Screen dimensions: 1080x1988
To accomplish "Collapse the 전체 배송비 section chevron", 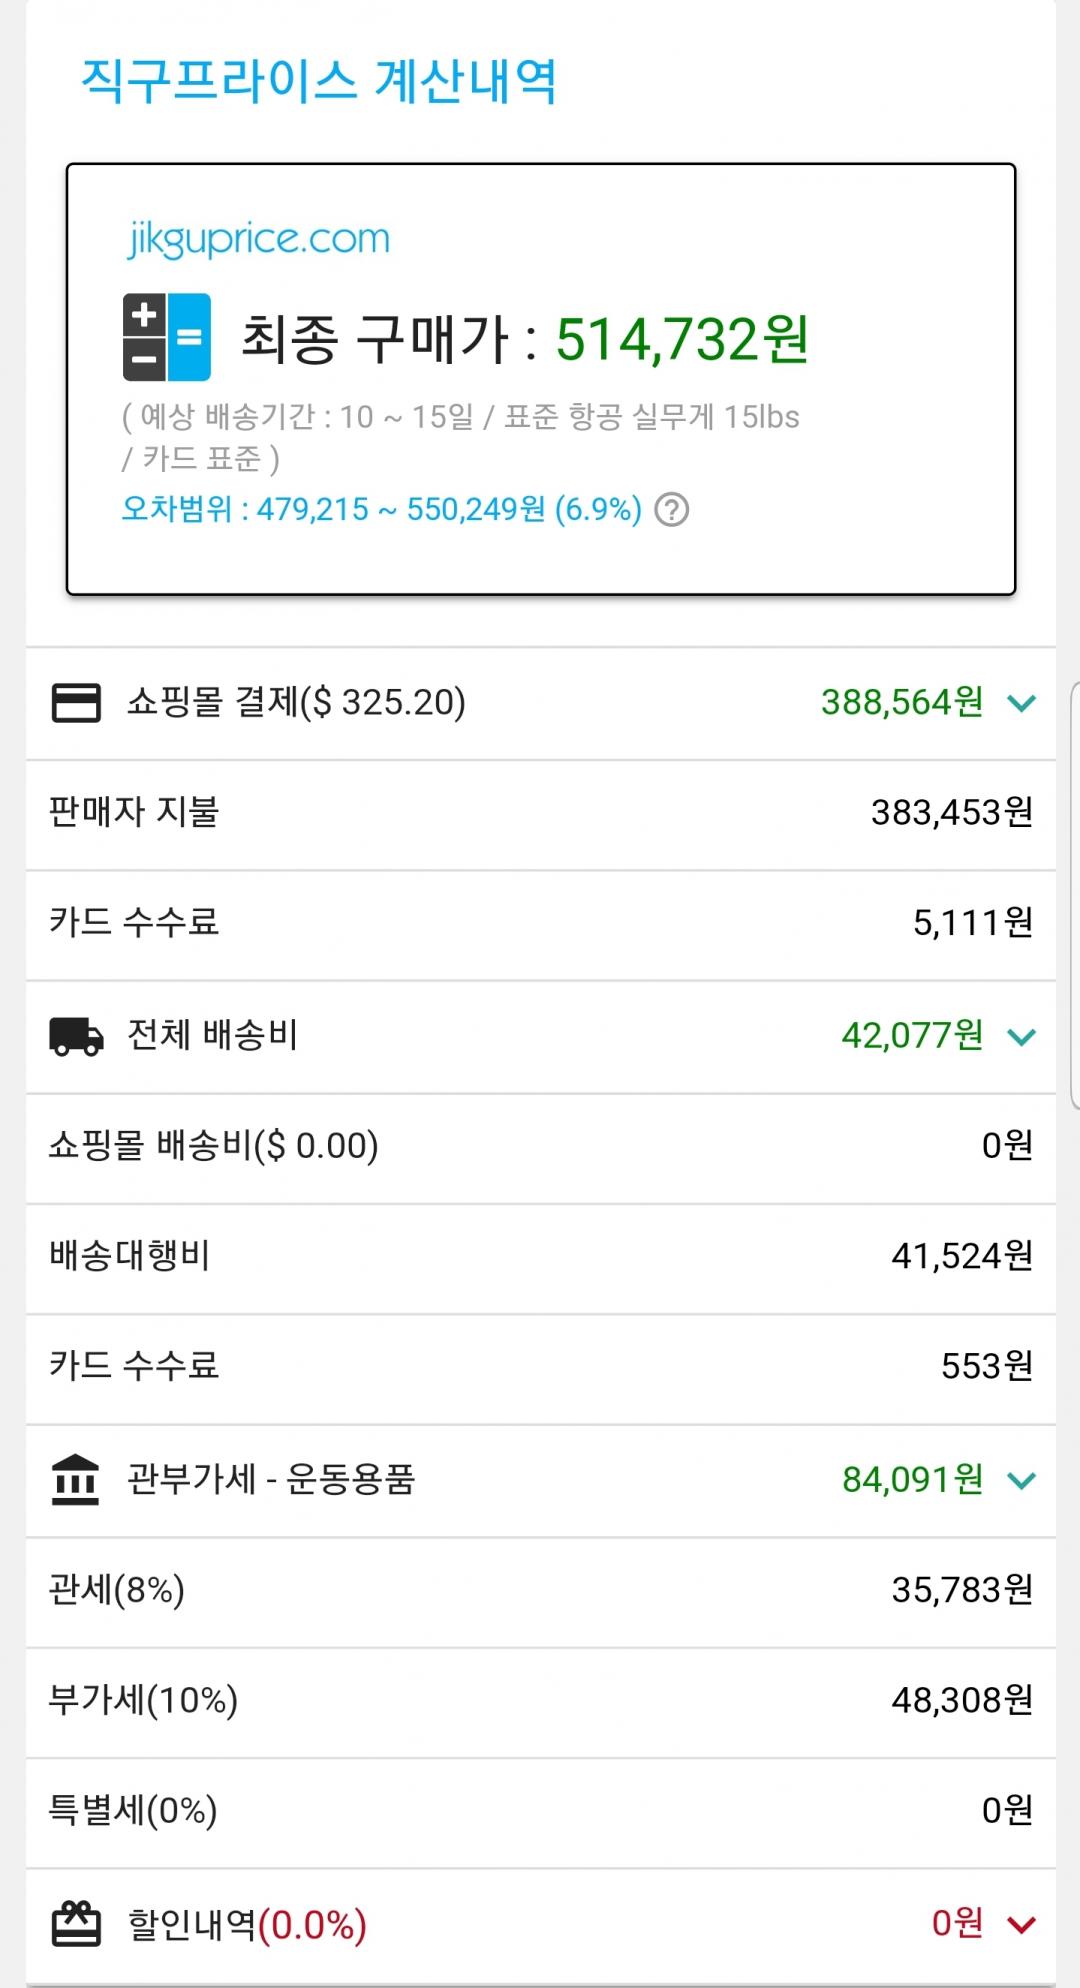I will click(x=1021, y=1037).
